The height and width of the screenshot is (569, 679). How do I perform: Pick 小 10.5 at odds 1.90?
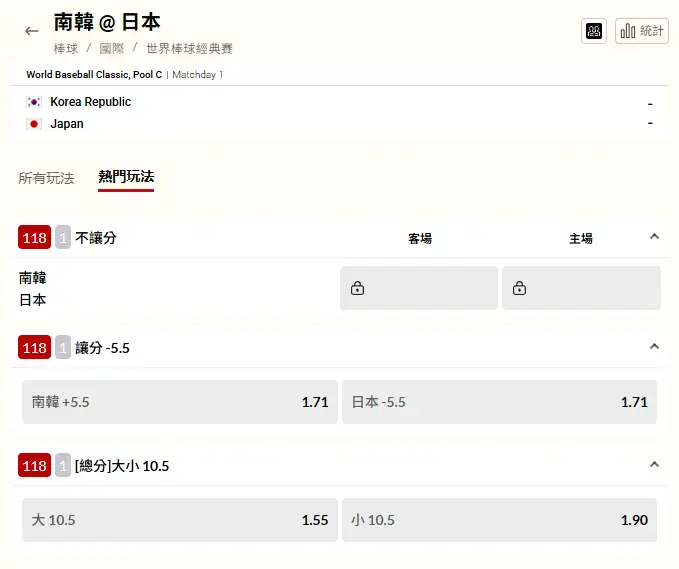(x=499, y=520)
